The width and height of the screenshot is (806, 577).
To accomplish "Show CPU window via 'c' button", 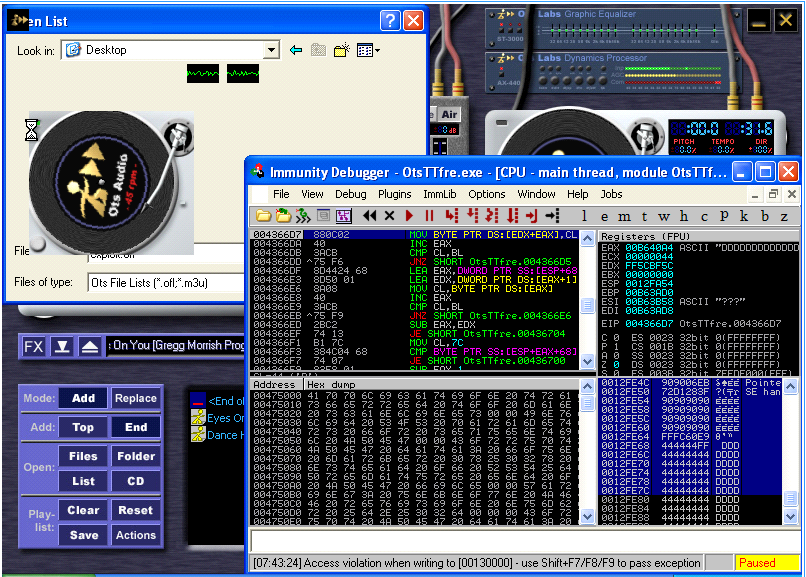I will coord(704,216).
